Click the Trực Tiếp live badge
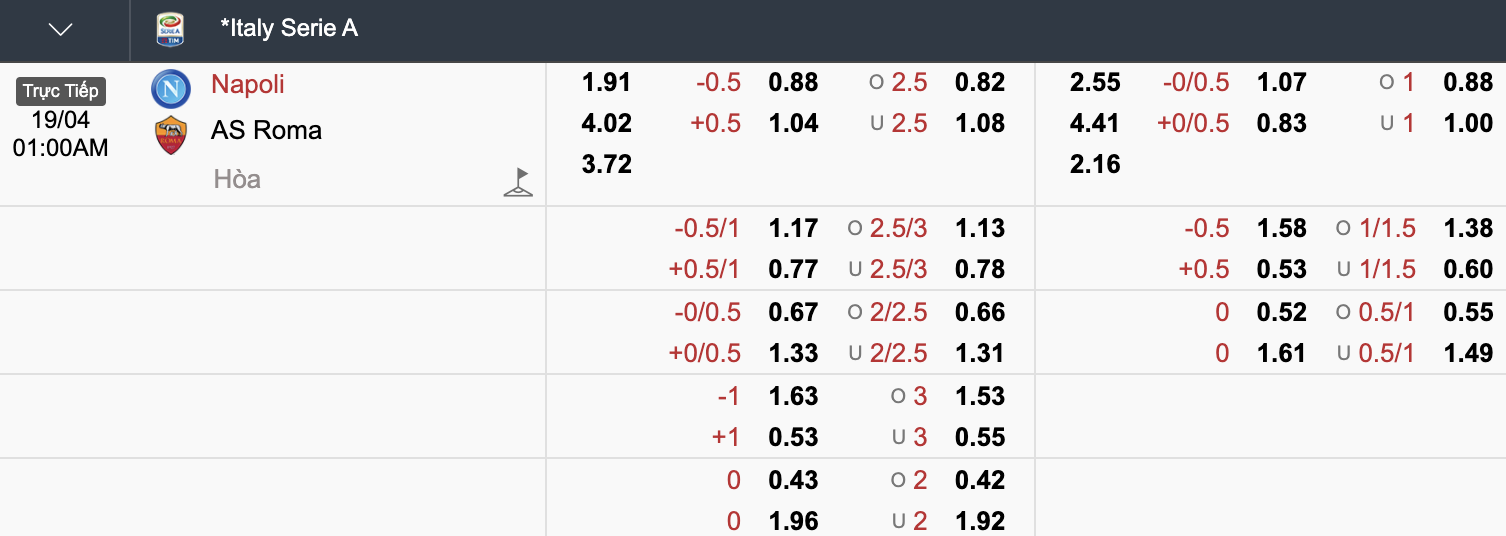Viewport: 1506px width, 536px height. [x=61, y=91]
